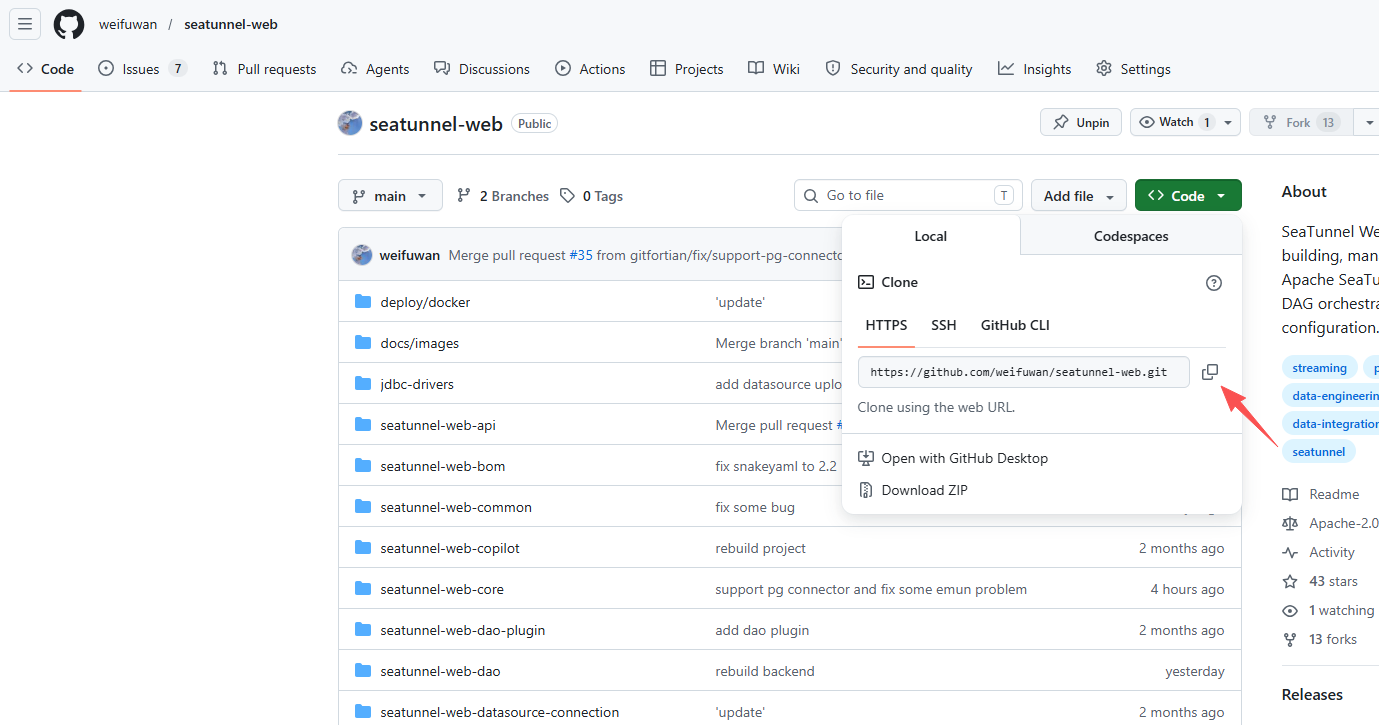Expand the main branch selector dropdown
The width and height of the screenshot is (1379, 725).
point(390,196)
